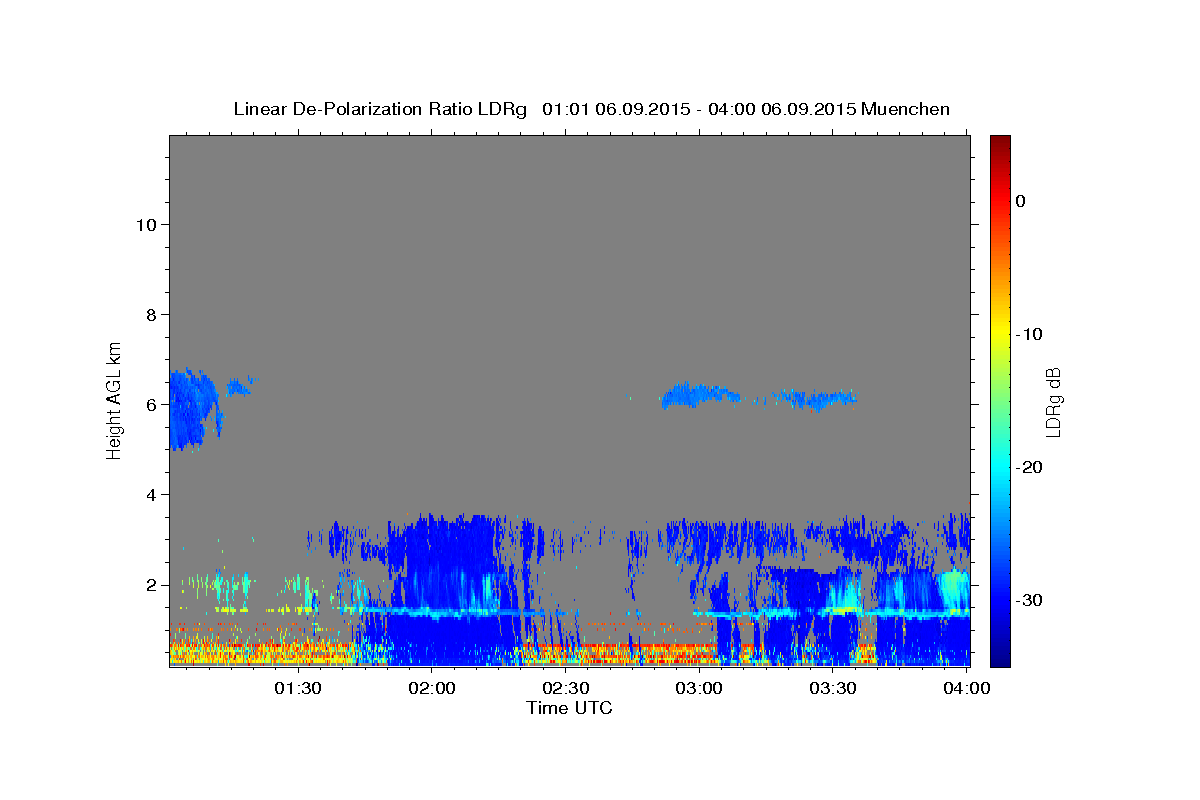Click the 03:00 time tick label

tap(699, 688)
